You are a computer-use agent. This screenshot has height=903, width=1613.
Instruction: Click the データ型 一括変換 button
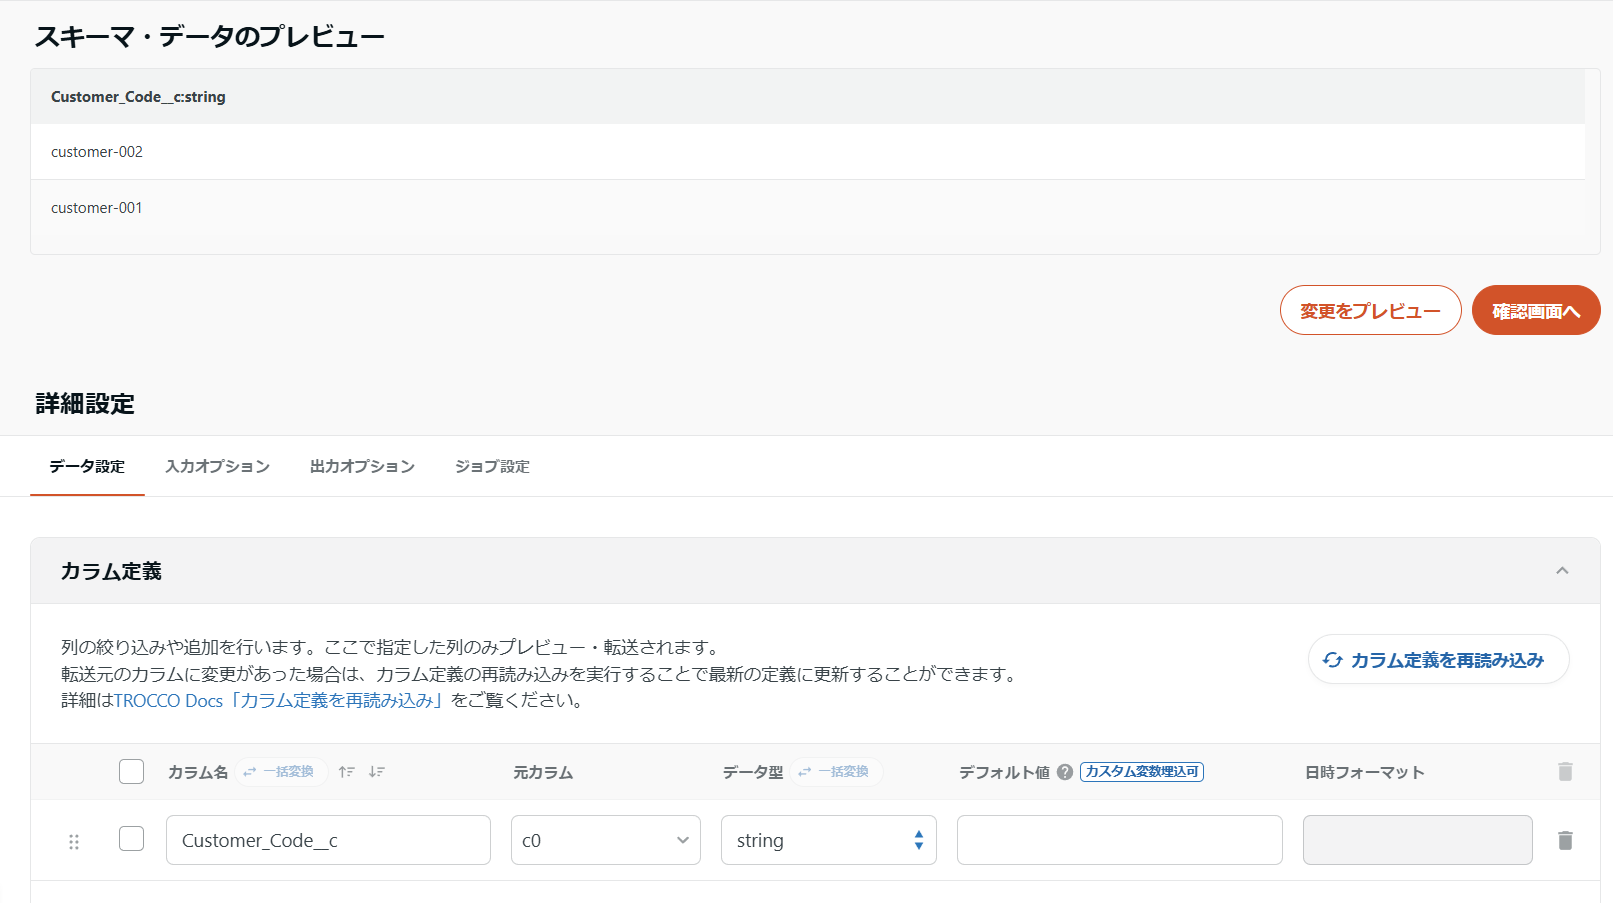click(x=836, y=772)
